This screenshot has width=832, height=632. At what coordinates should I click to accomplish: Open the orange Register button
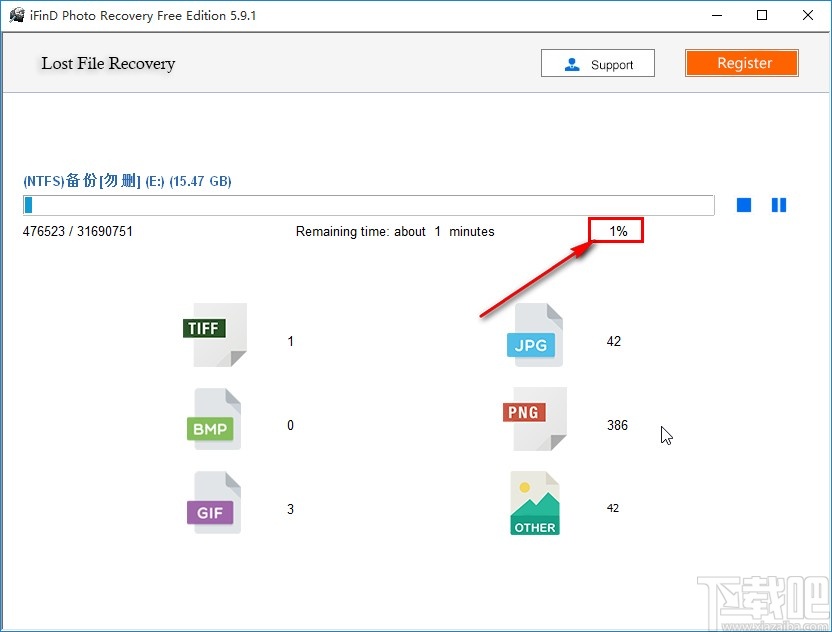(x=741, y=63)
